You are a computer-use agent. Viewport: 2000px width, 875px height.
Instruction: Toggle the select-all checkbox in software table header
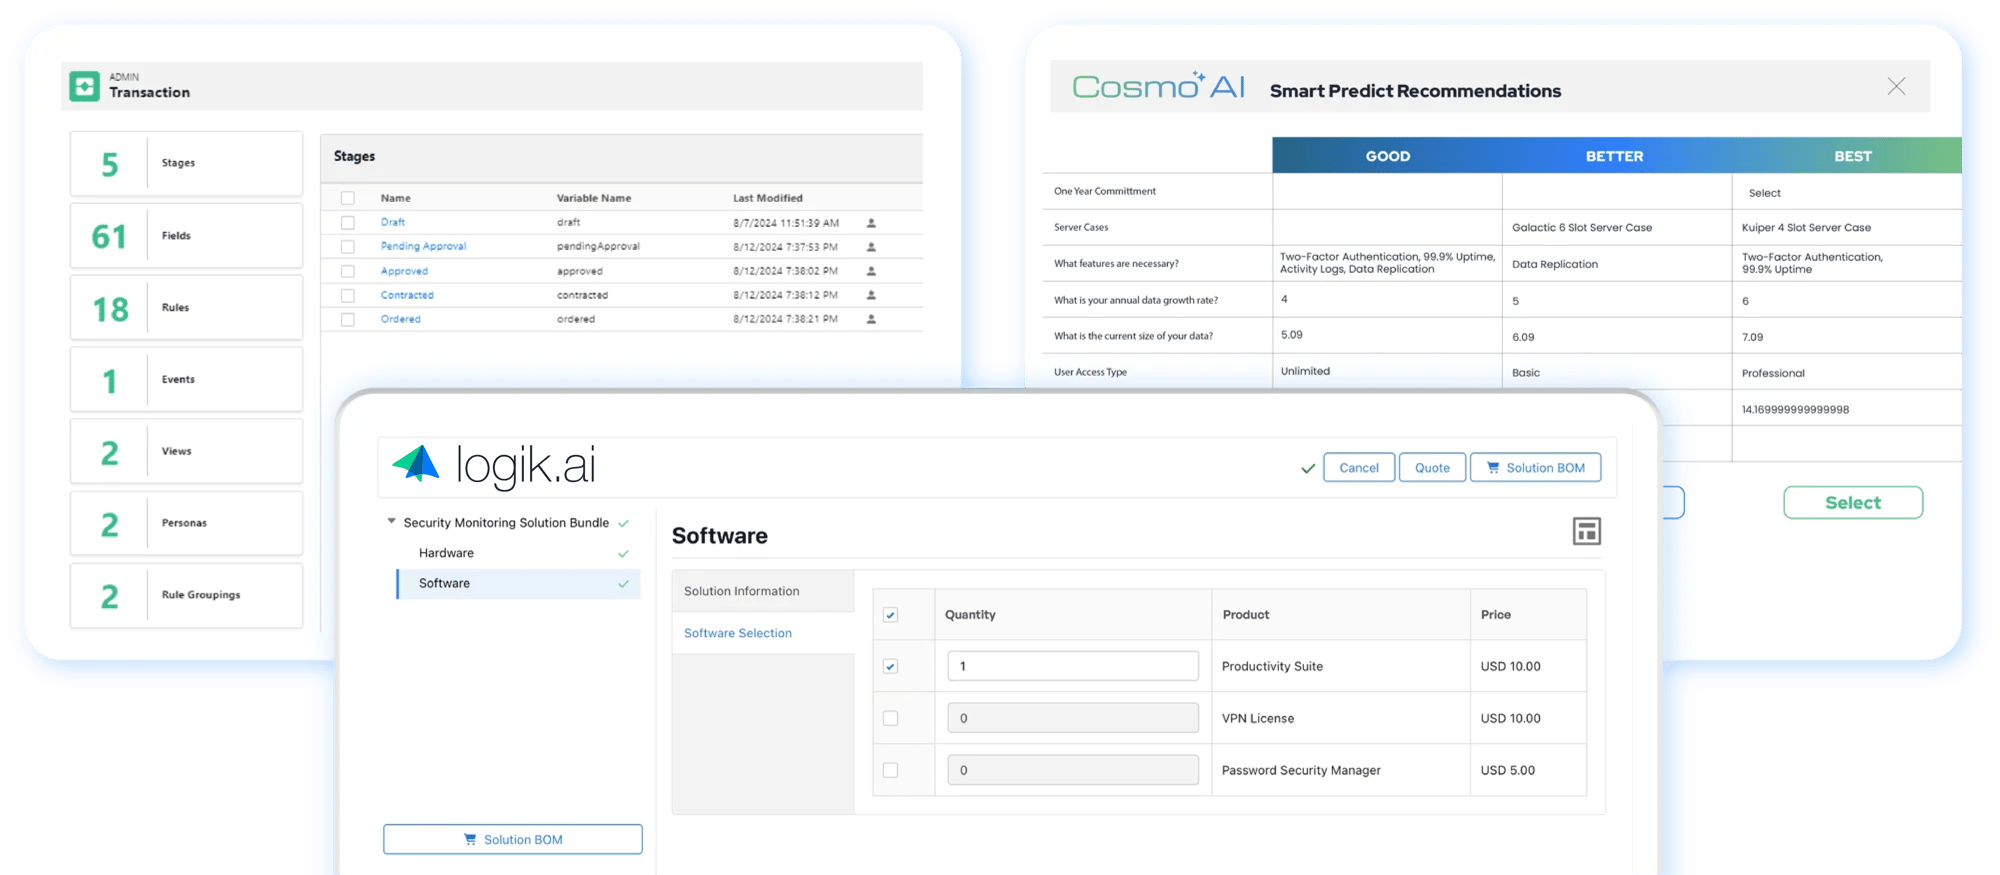tap(890, 615)
